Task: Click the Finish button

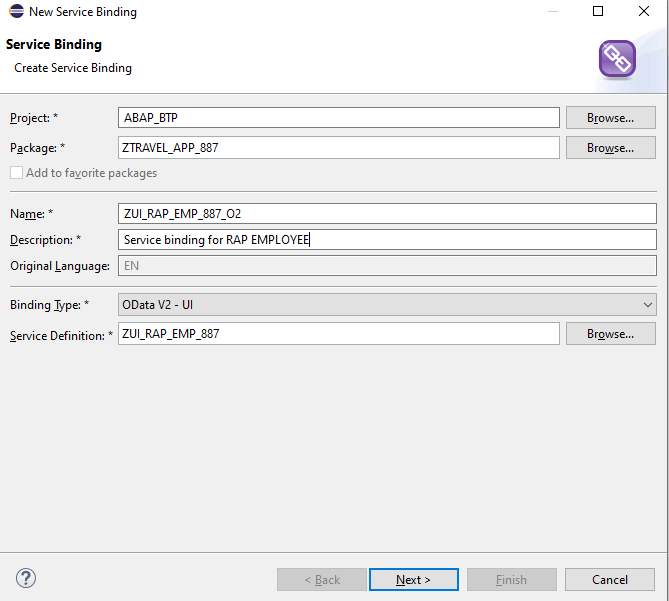Action: click(511, 579)
